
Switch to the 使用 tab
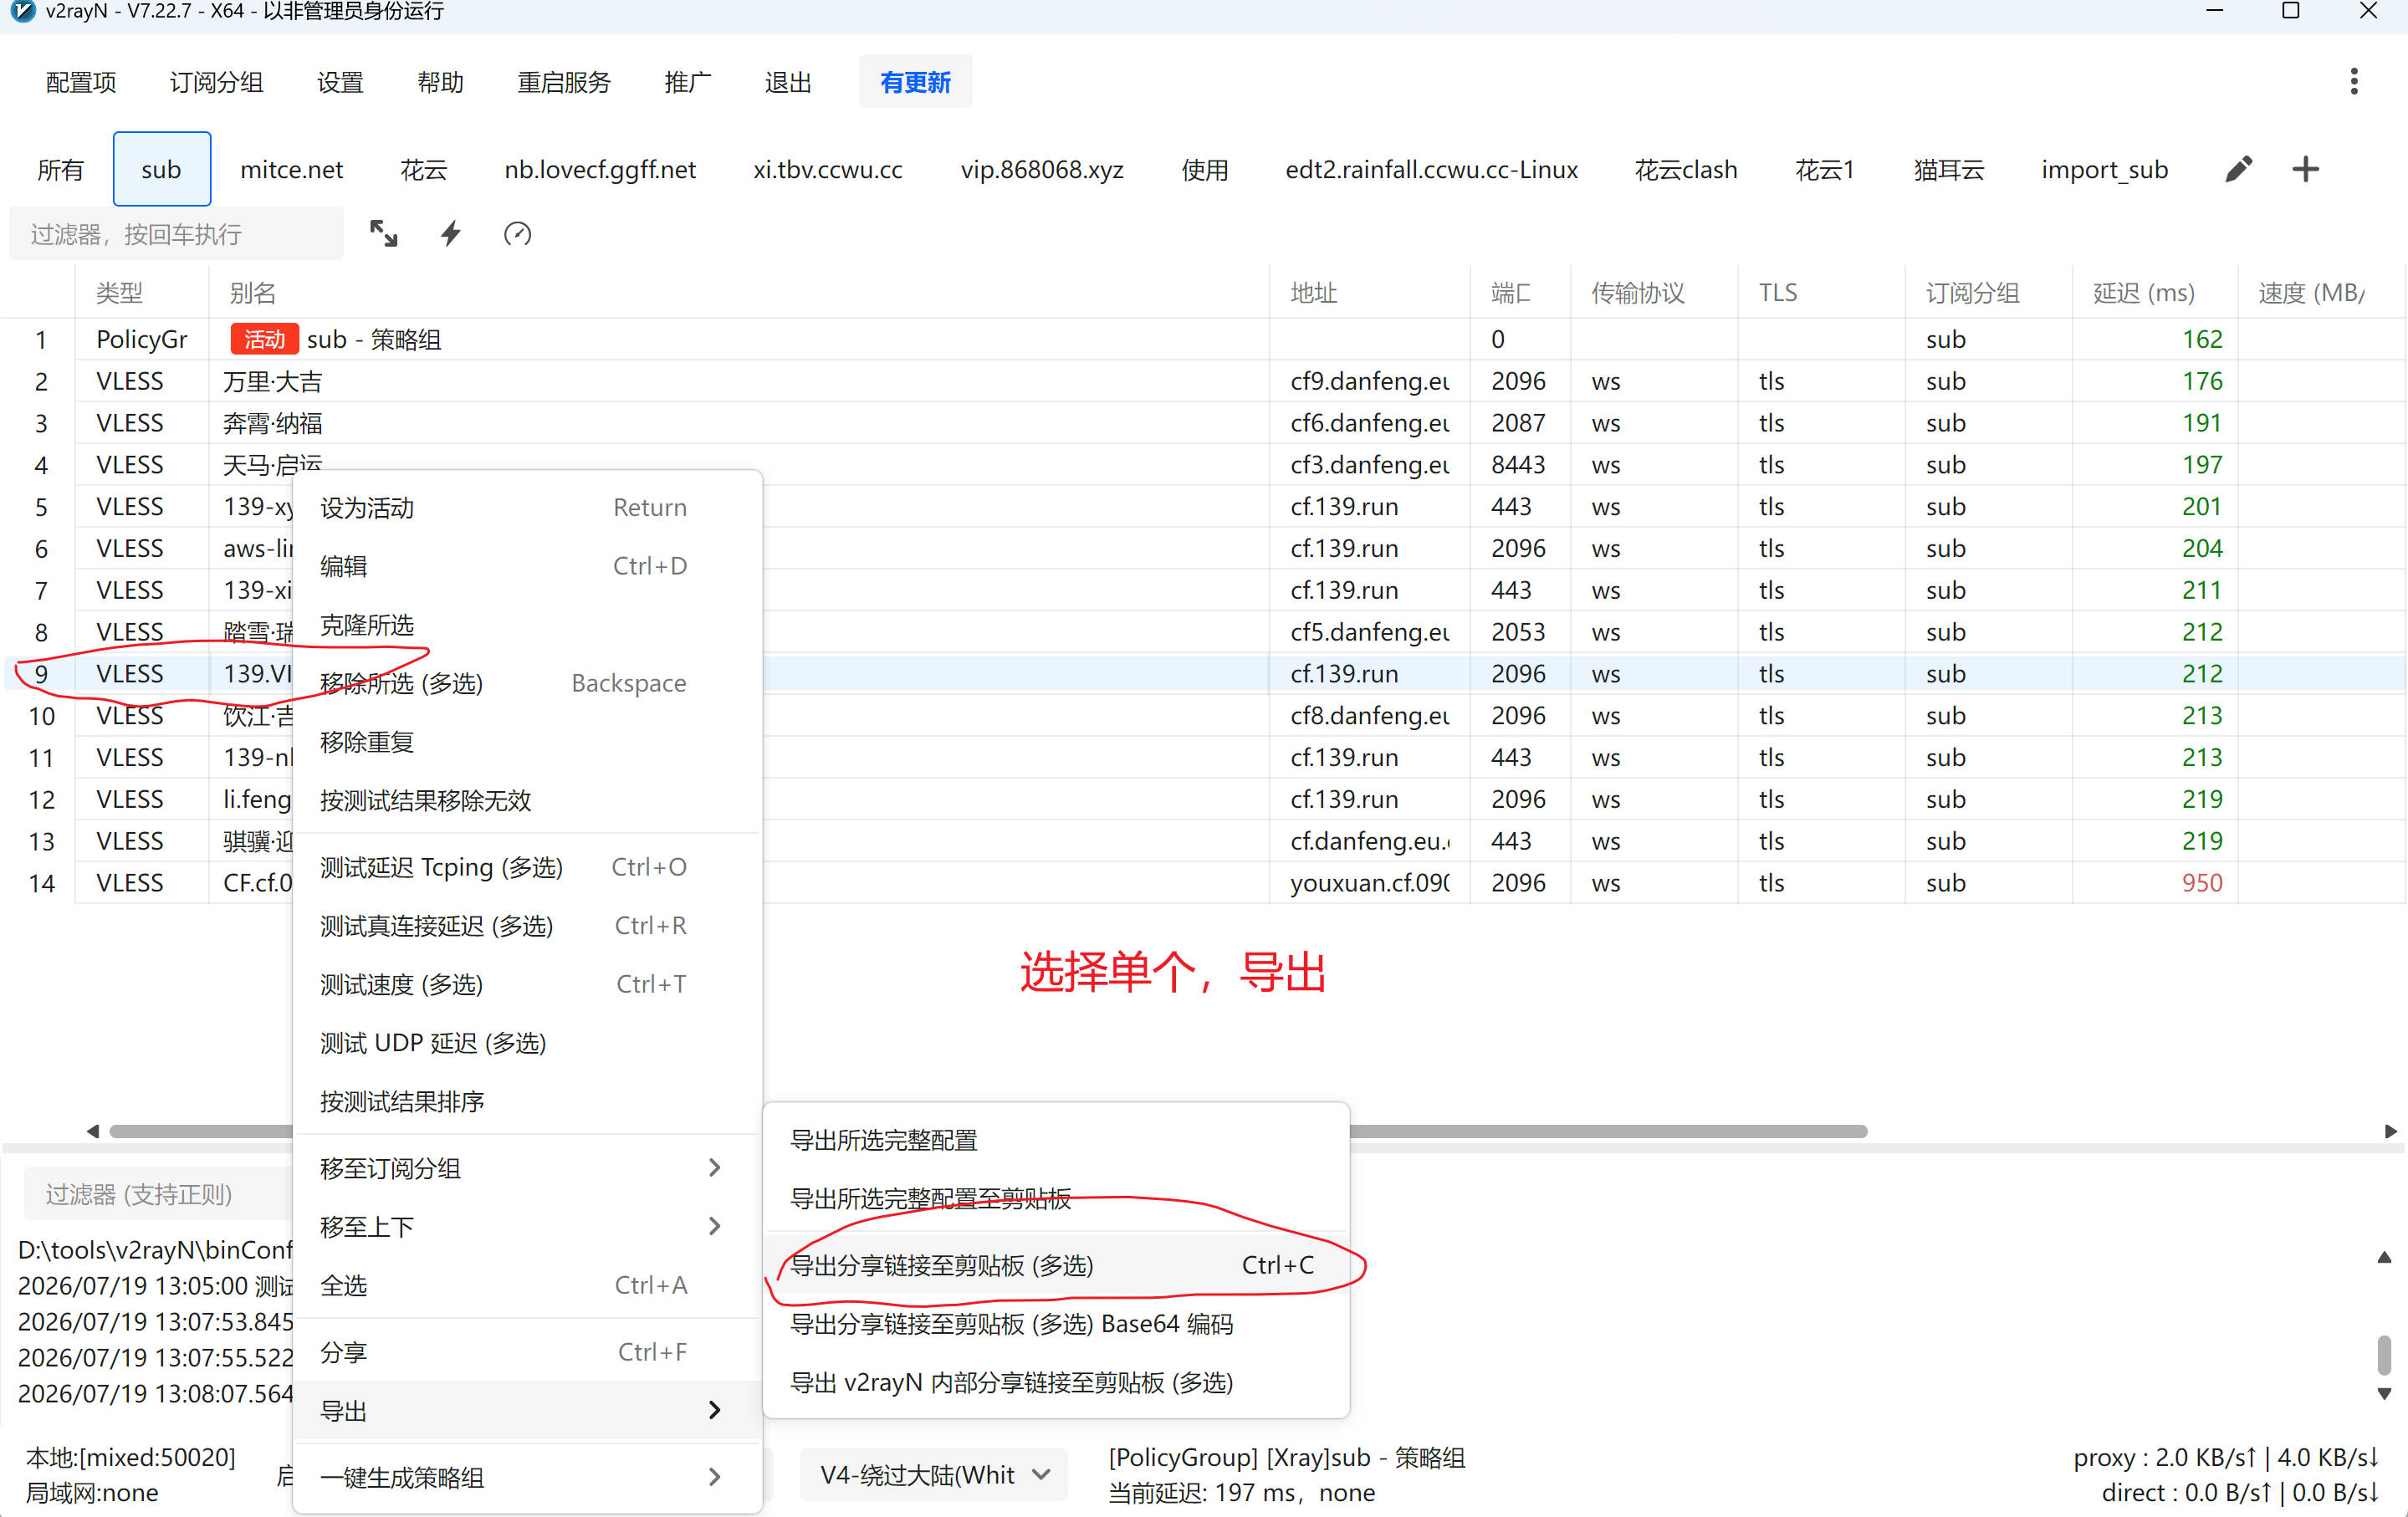coord(1204,169)
